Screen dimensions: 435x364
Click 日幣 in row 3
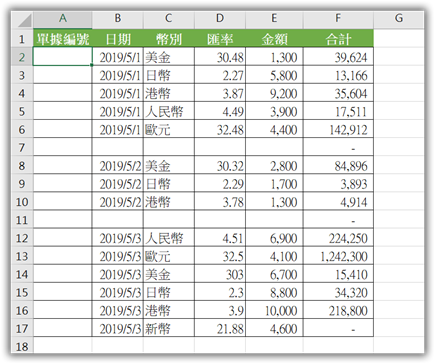point(158,76)
